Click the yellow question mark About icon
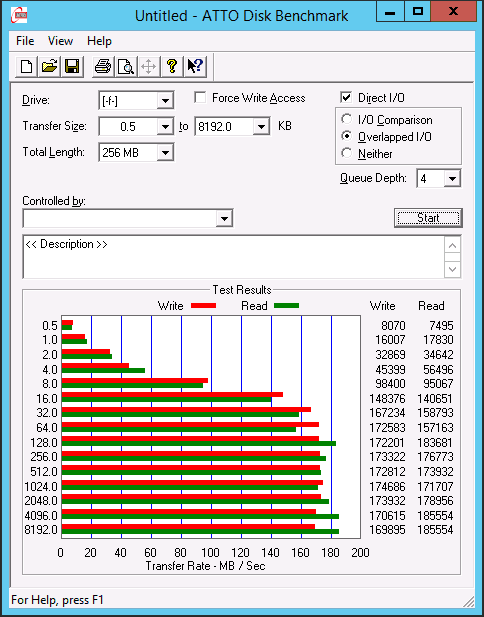 tap(172, 66)
